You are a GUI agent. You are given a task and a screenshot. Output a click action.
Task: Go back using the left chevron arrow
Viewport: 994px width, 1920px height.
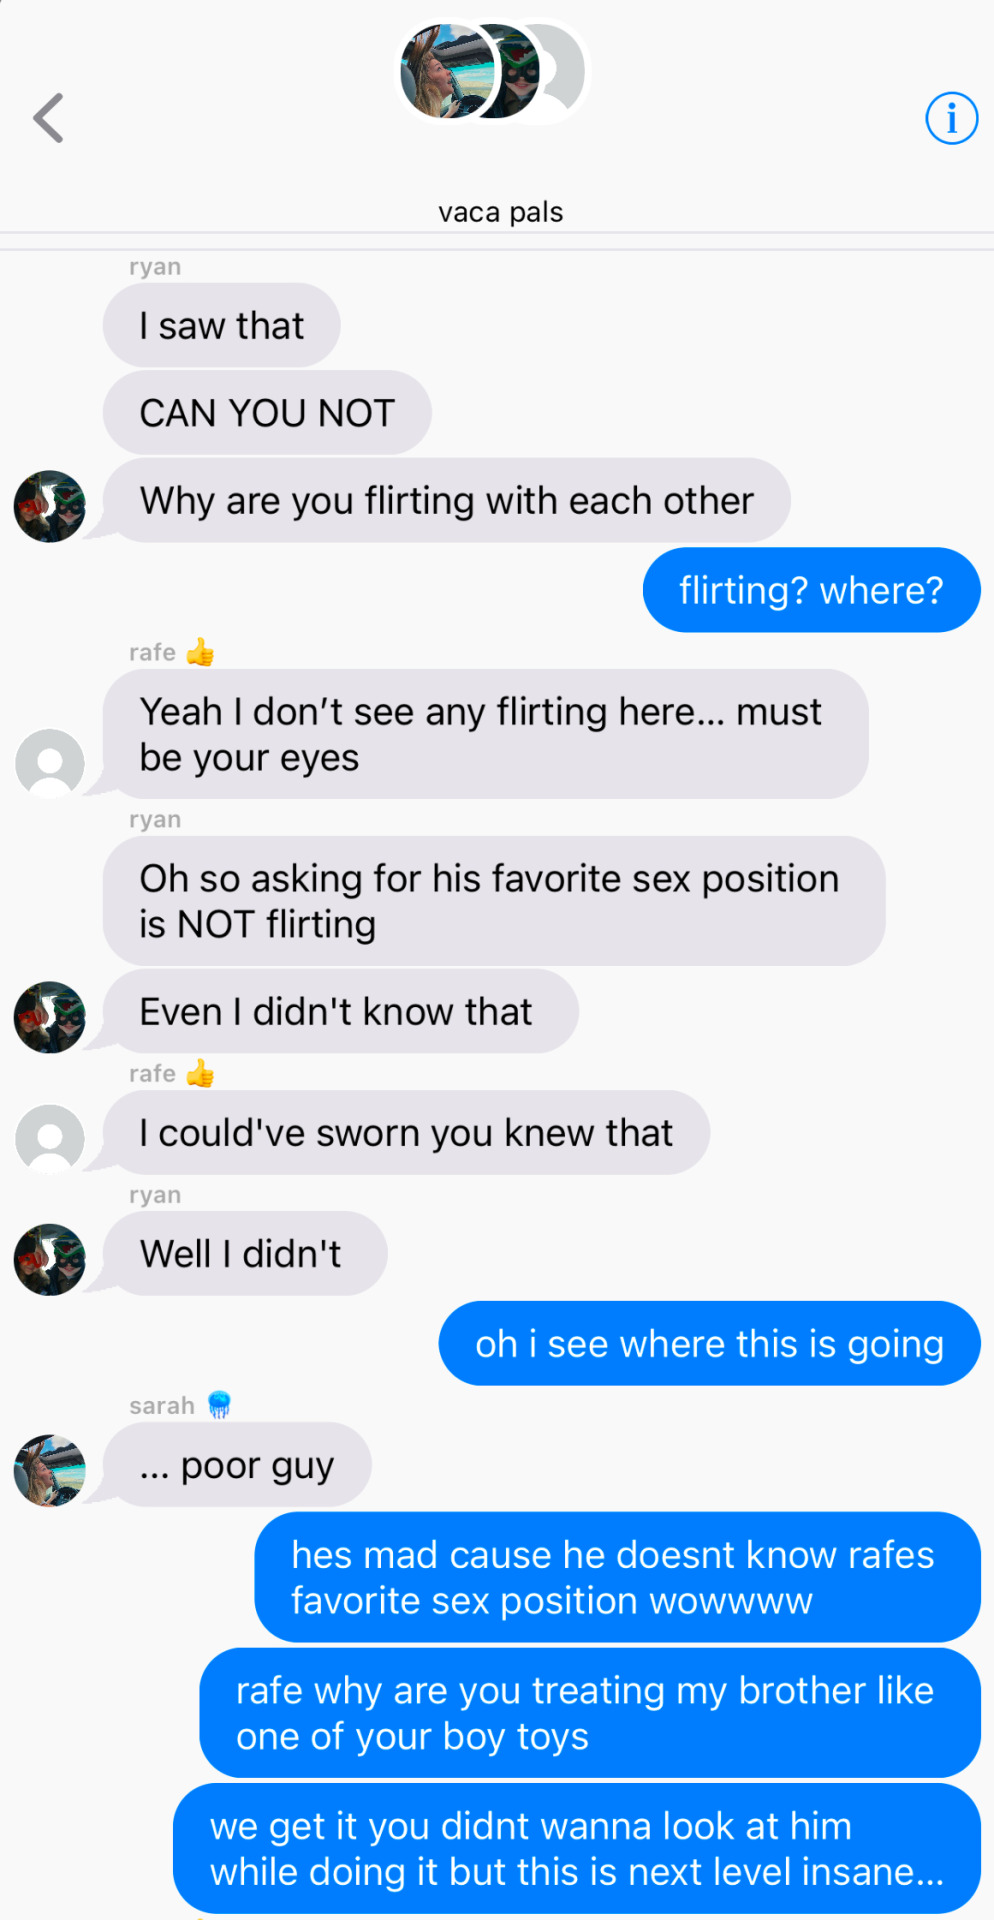[48, 118]
